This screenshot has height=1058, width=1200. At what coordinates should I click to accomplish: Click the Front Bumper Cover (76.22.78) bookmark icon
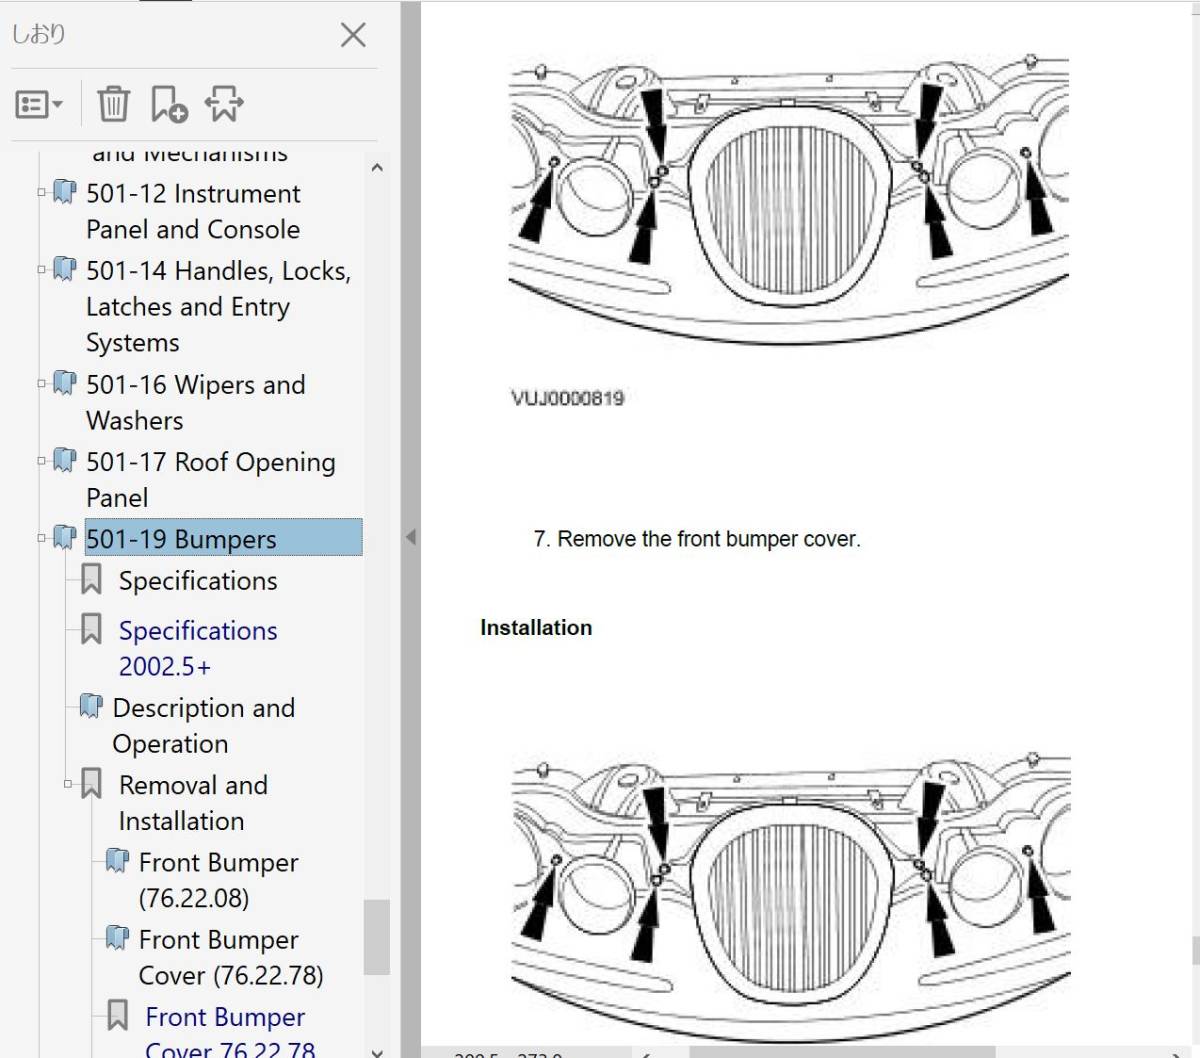[x=117, y=937]
